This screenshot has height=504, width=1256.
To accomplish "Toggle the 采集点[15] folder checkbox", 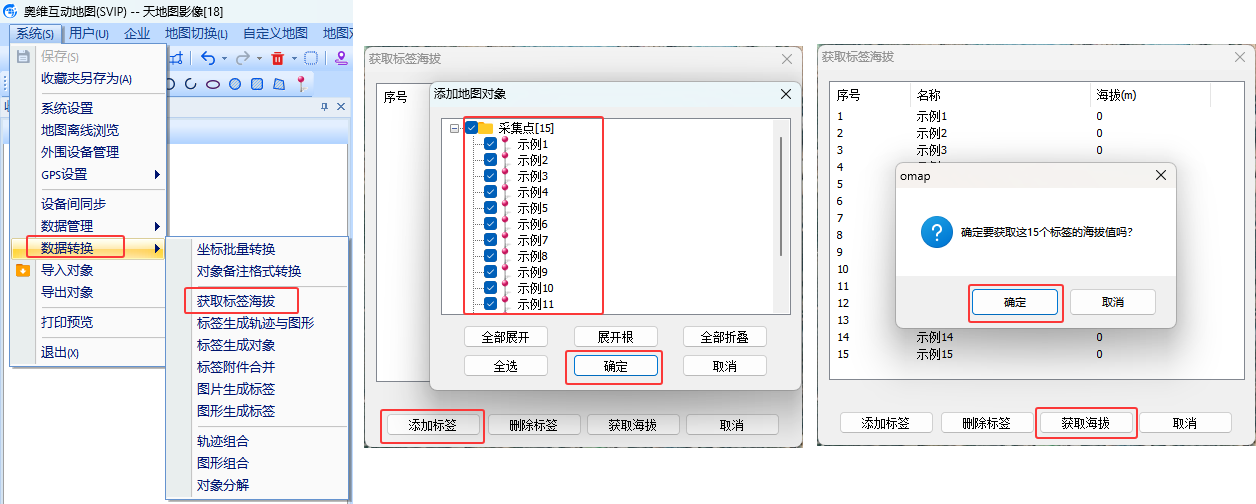I will pos(471,128).
